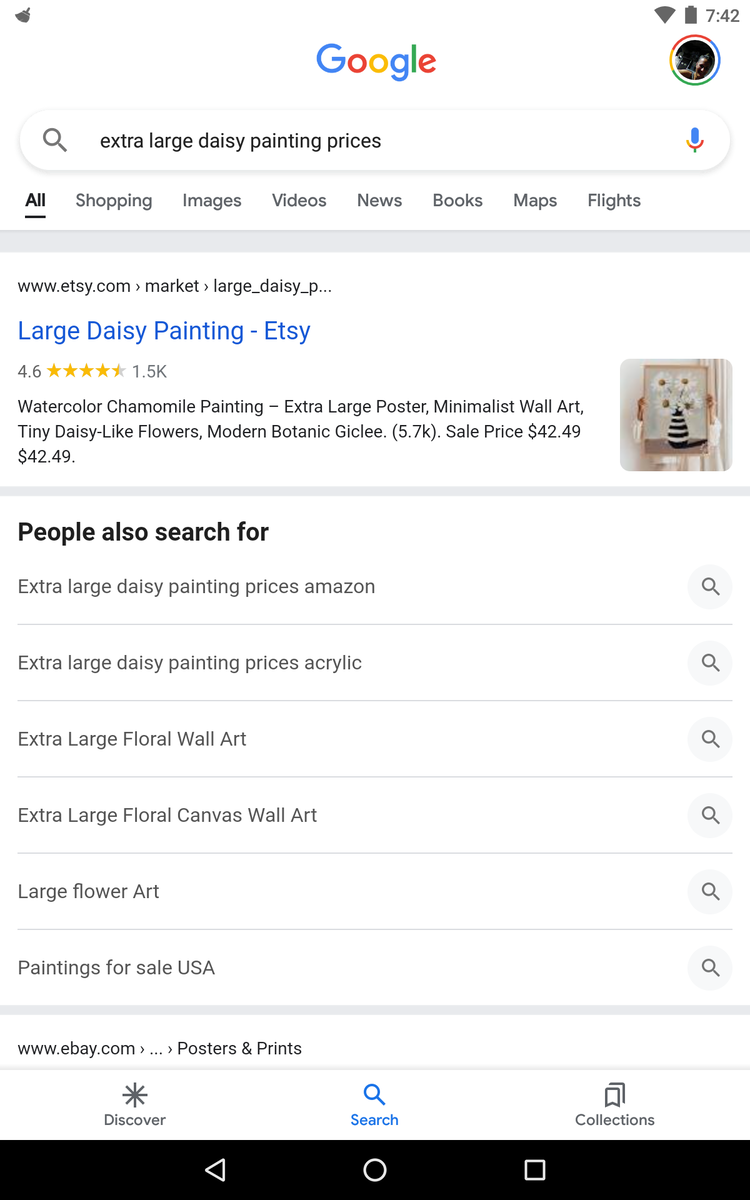Open Collections from the bottom bar
The height and width of the screenshot is (1200, 750).
click(x=614, y=1104)
